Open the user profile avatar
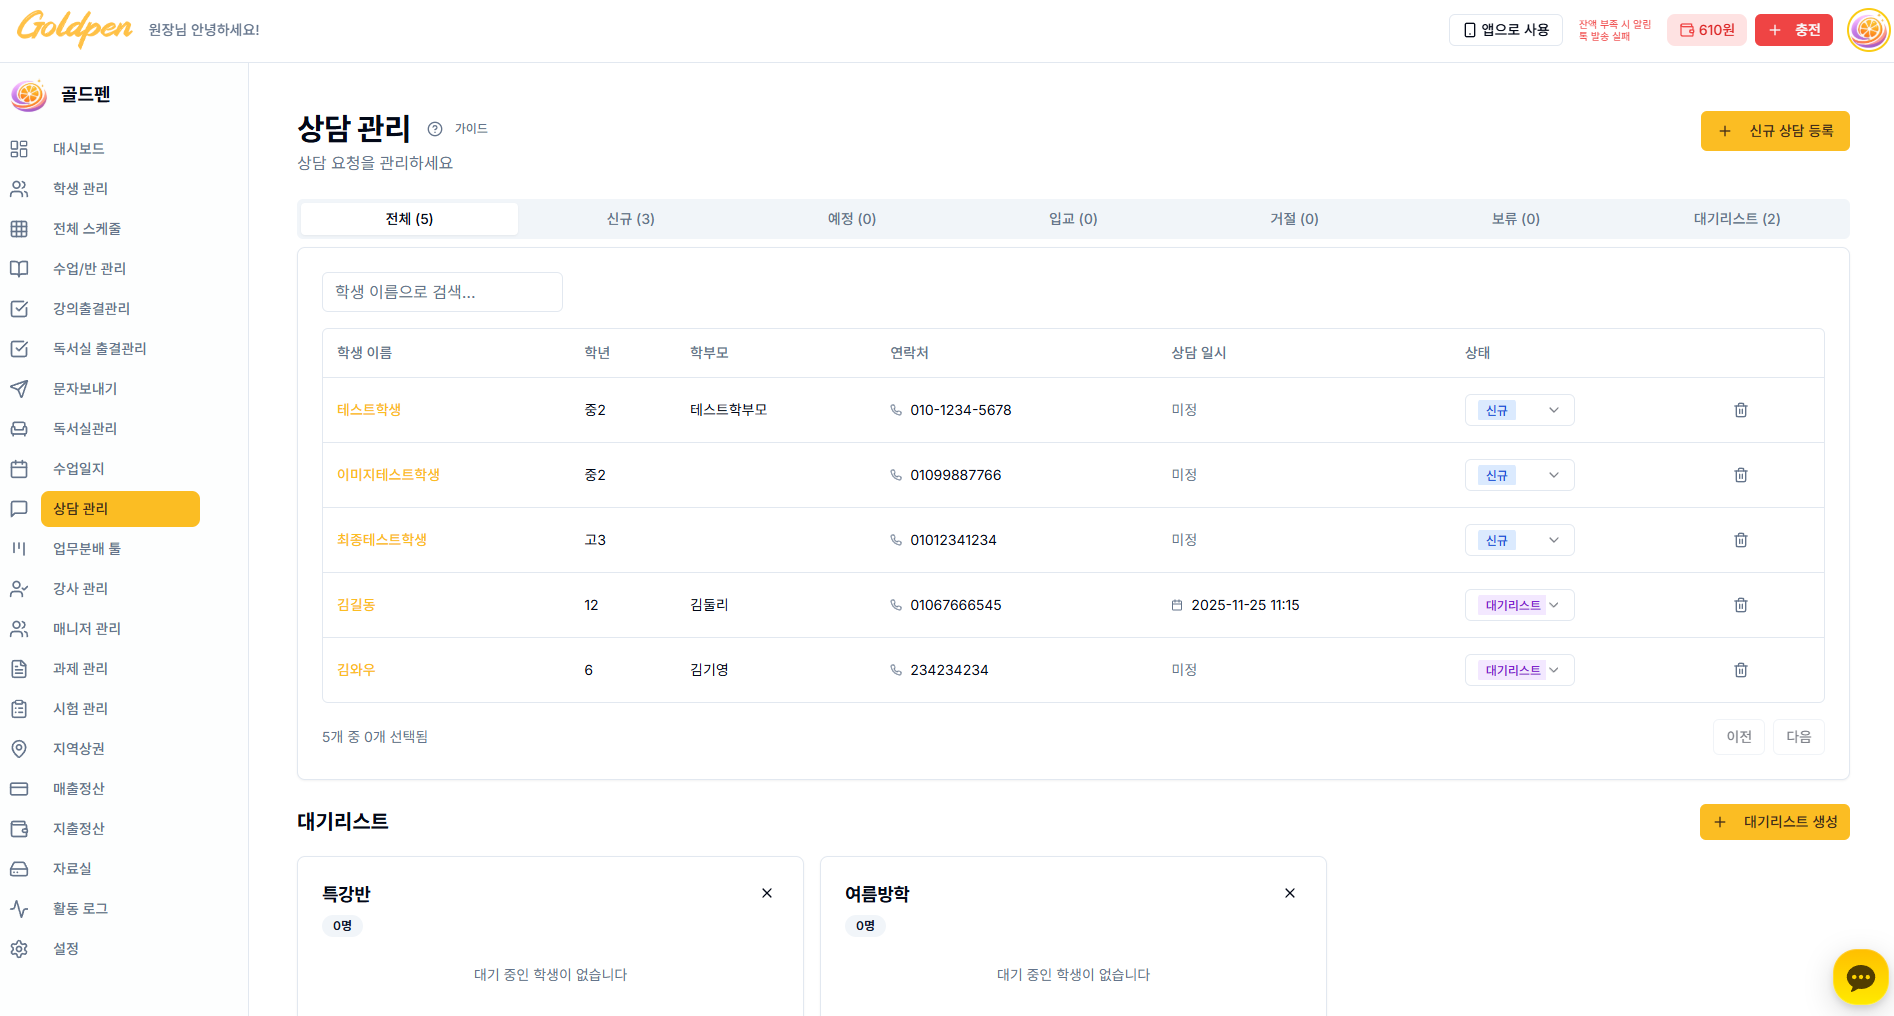The height and width of the screenshot is (1016, 1894). [1868, 30]
